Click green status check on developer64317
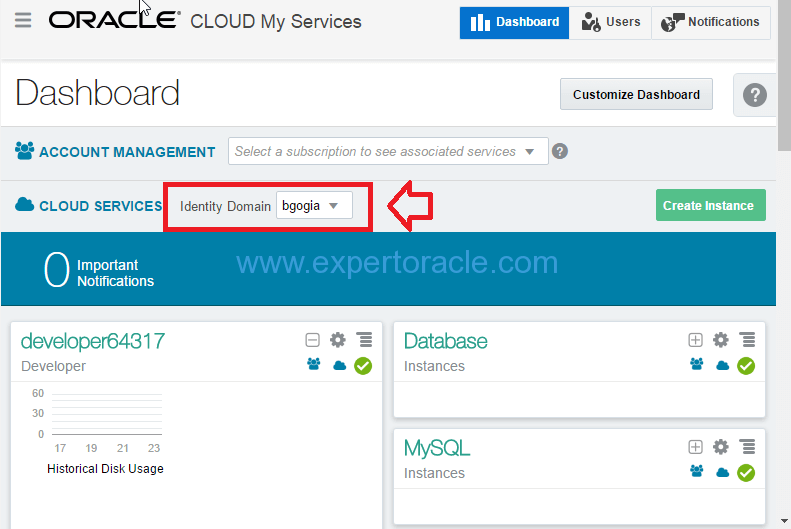Viewport: 791px width, 529px height. [x=363, y=366]
